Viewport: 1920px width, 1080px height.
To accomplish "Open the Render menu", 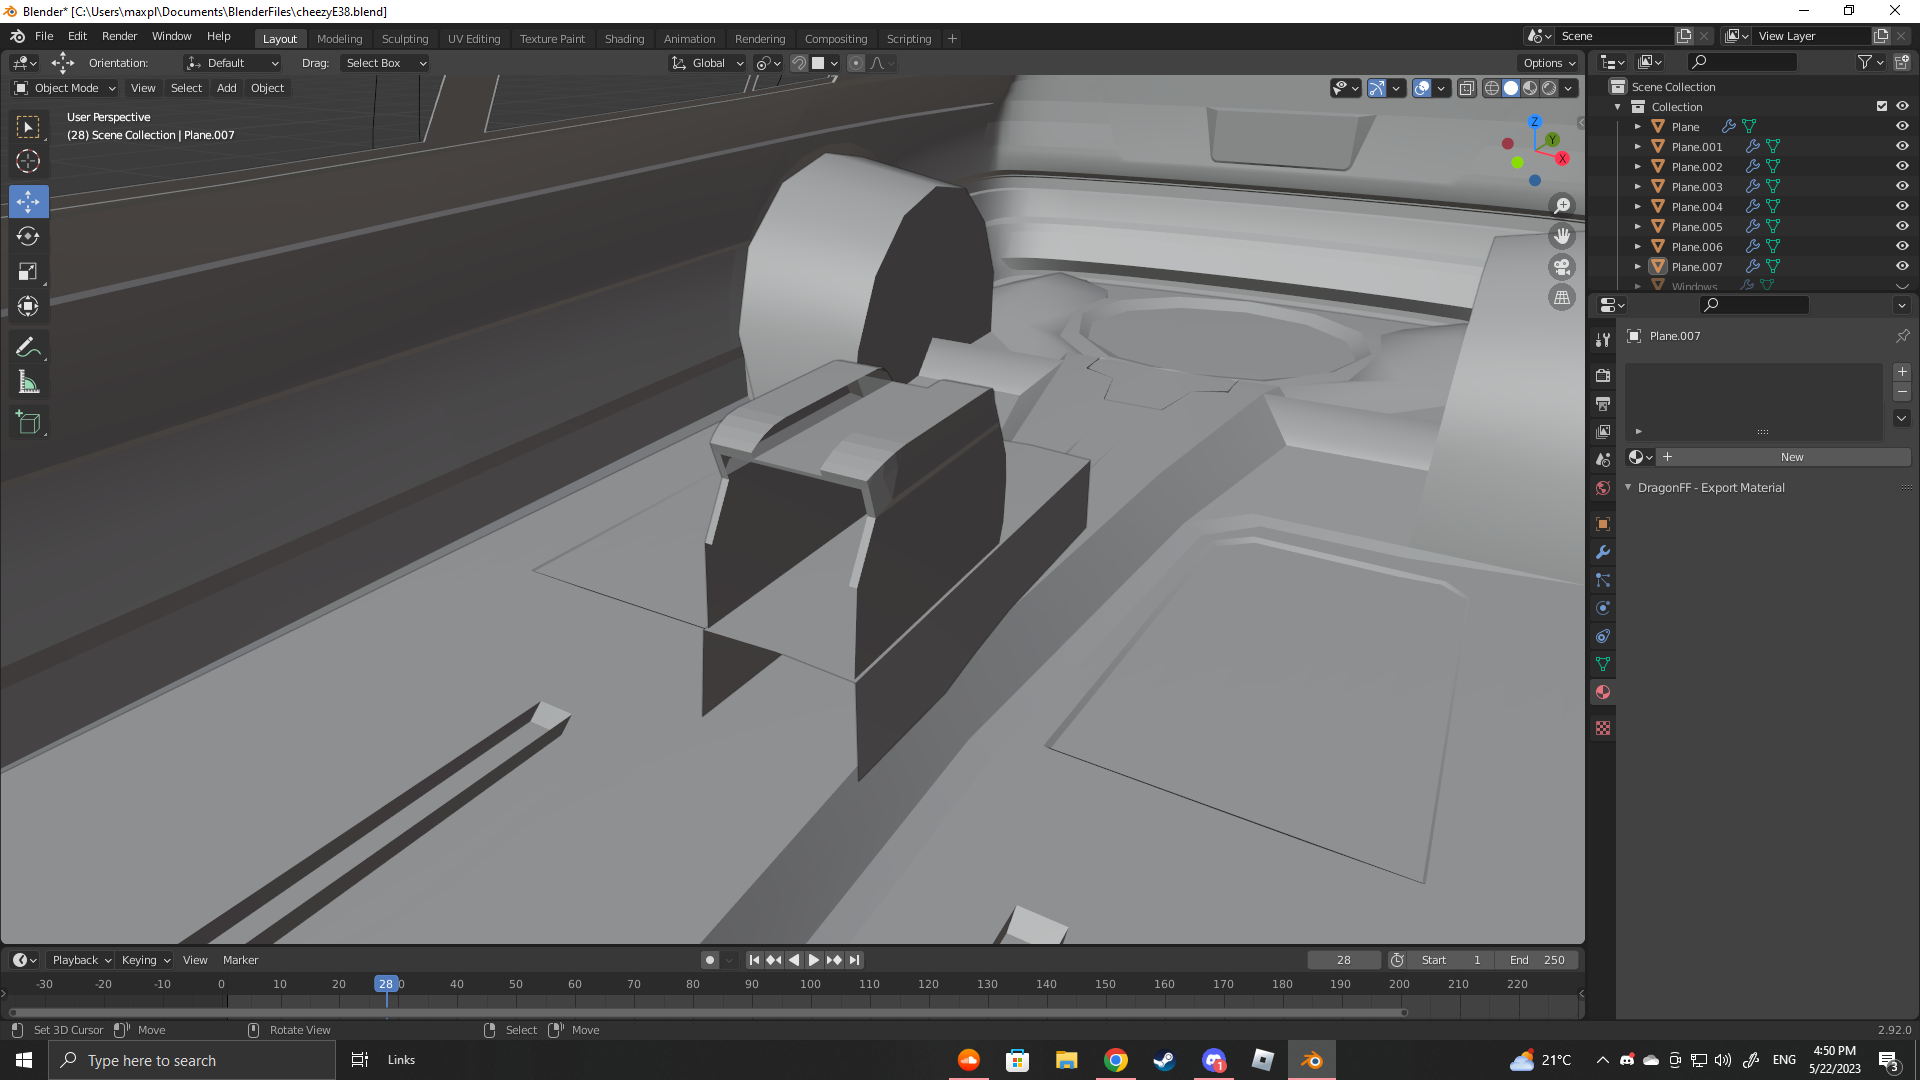I will coord(119,36).
